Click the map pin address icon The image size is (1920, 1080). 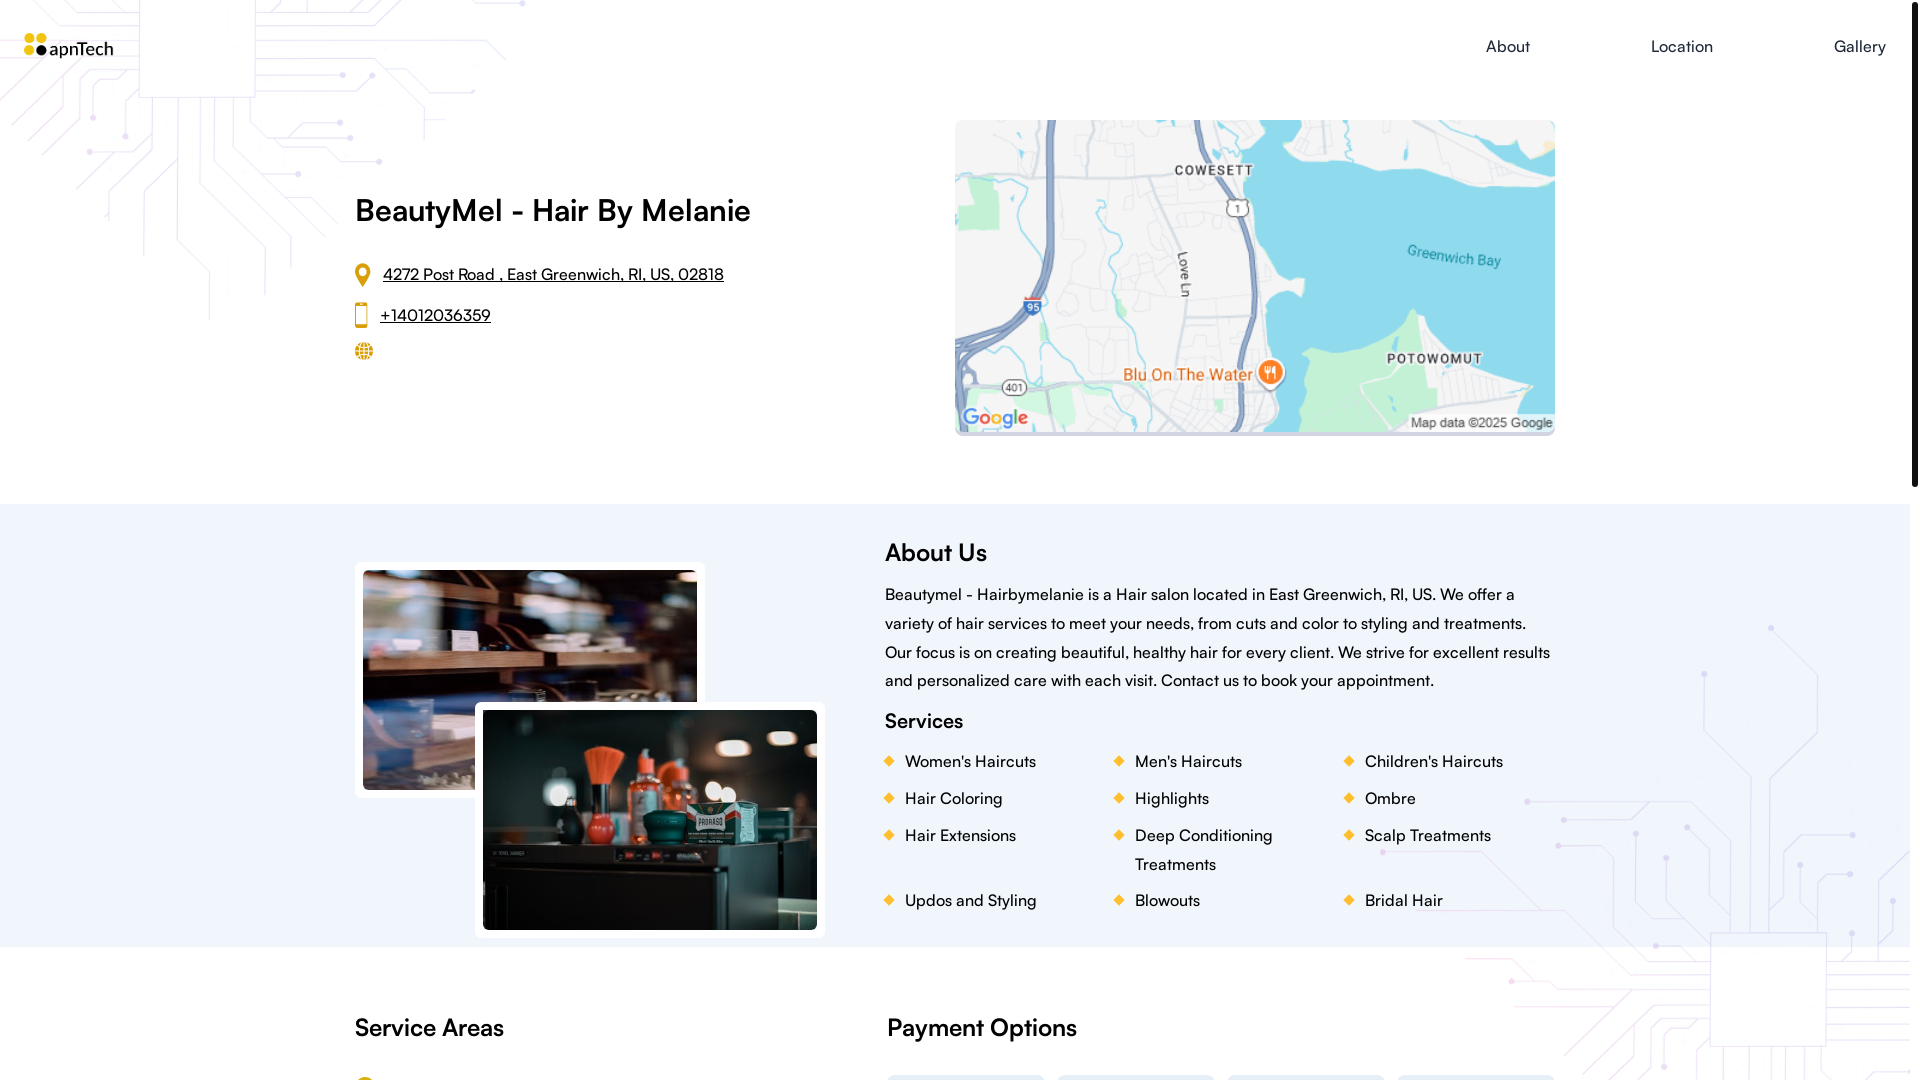pos(363,275)
